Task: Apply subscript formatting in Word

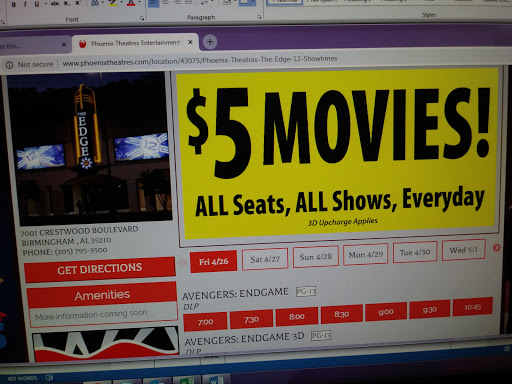Action: [x=66, y=3]
